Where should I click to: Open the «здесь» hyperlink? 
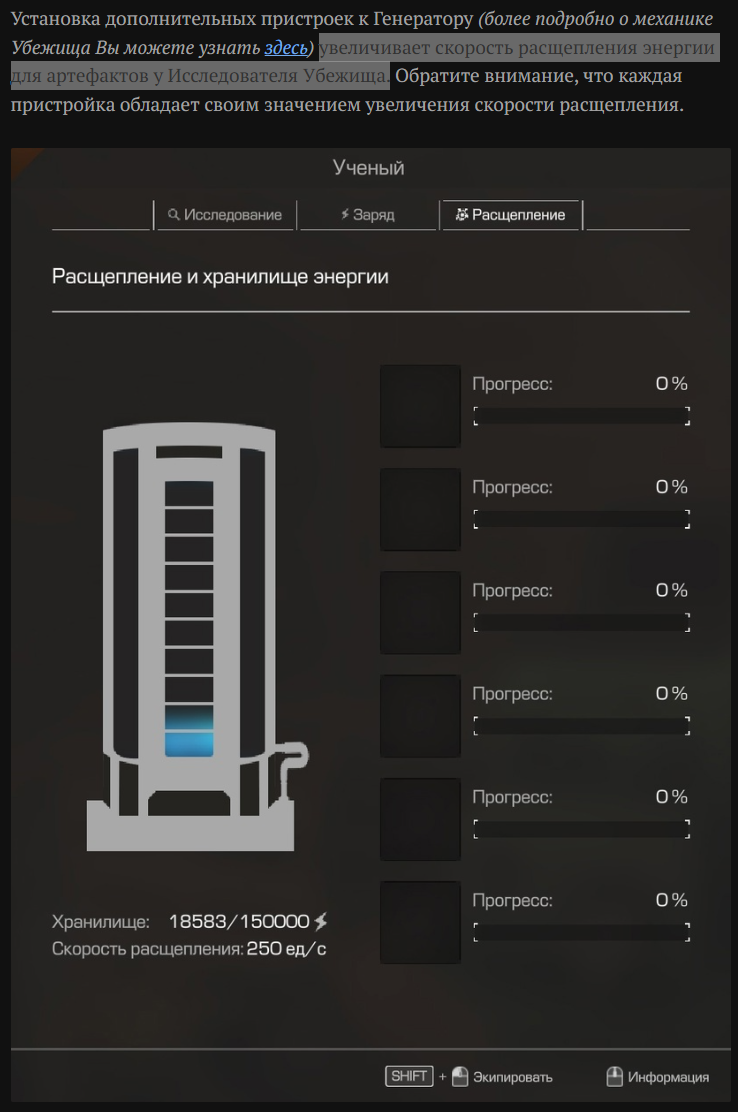286,48
